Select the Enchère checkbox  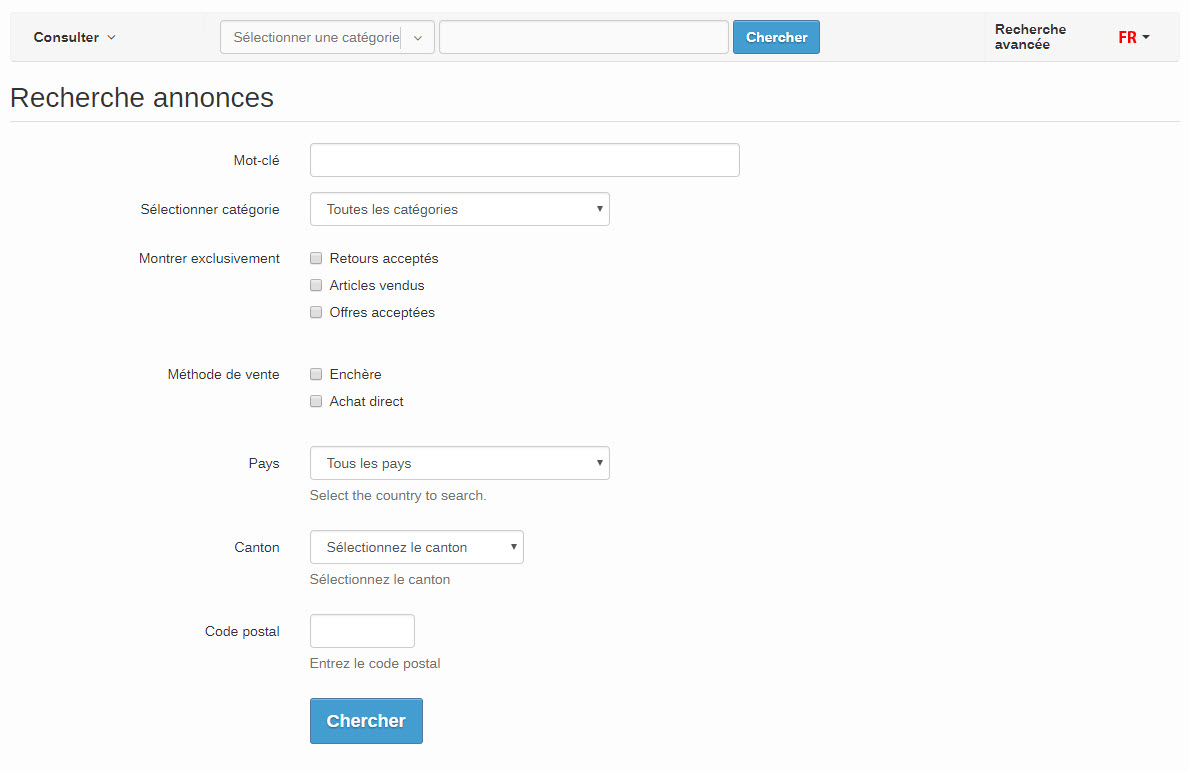pos(316,375)
